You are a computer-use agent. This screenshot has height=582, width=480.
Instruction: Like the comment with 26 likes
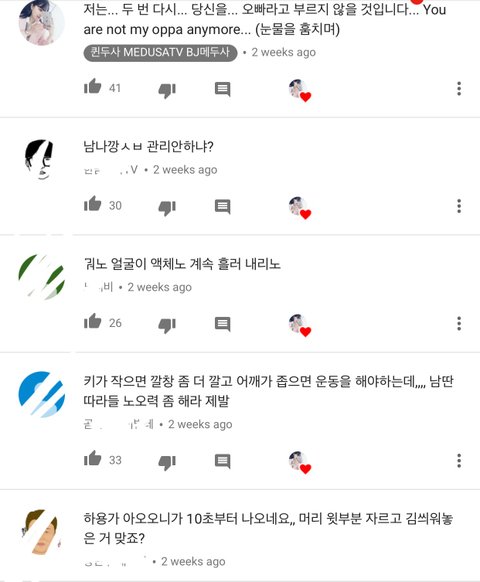tap(93, 321)
